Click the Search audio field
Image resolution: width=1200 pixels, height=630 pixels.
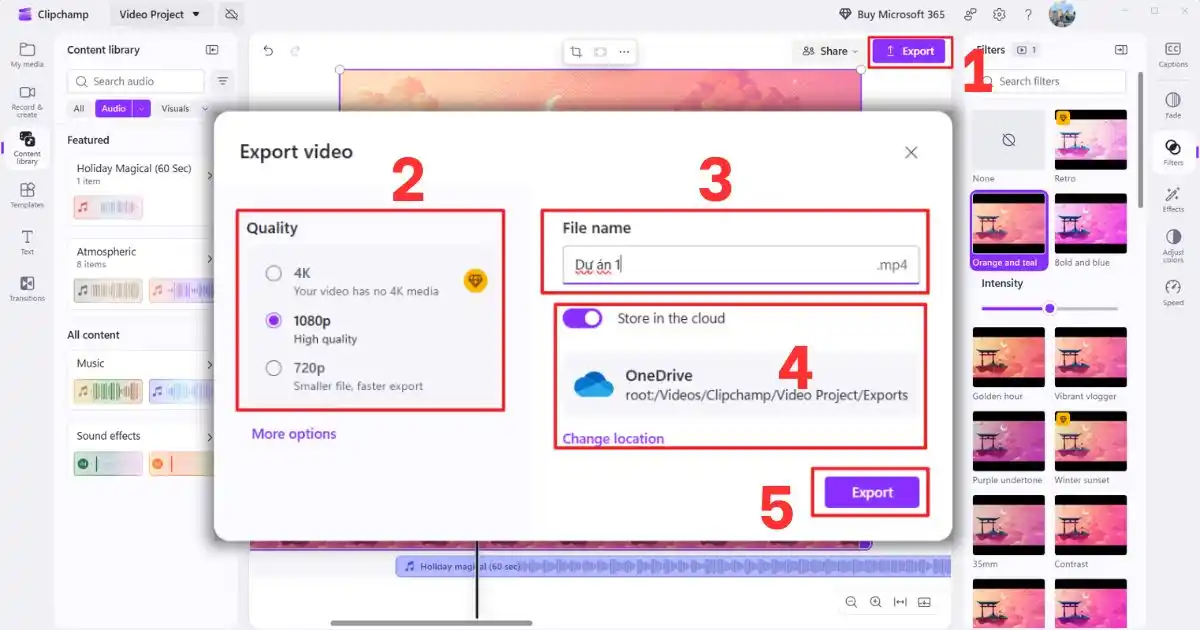(x=136, y=81)
